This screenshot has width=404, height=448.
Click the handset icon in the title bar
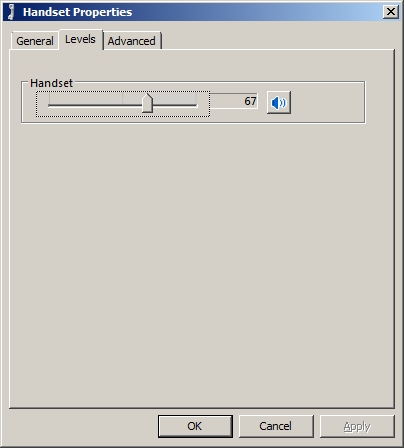pyautogui.click(x=11, y=12)
